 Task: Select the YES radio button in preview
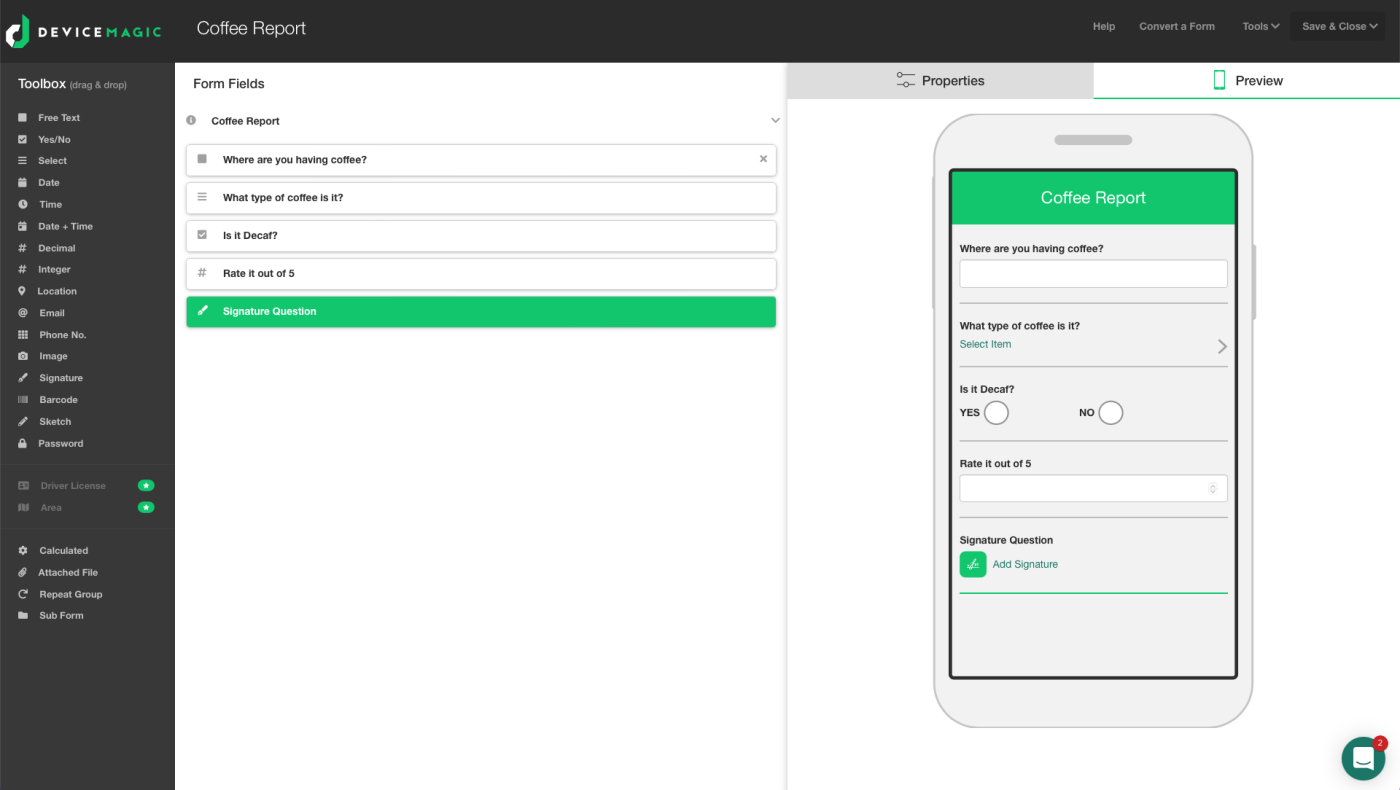tap(996, 412)
